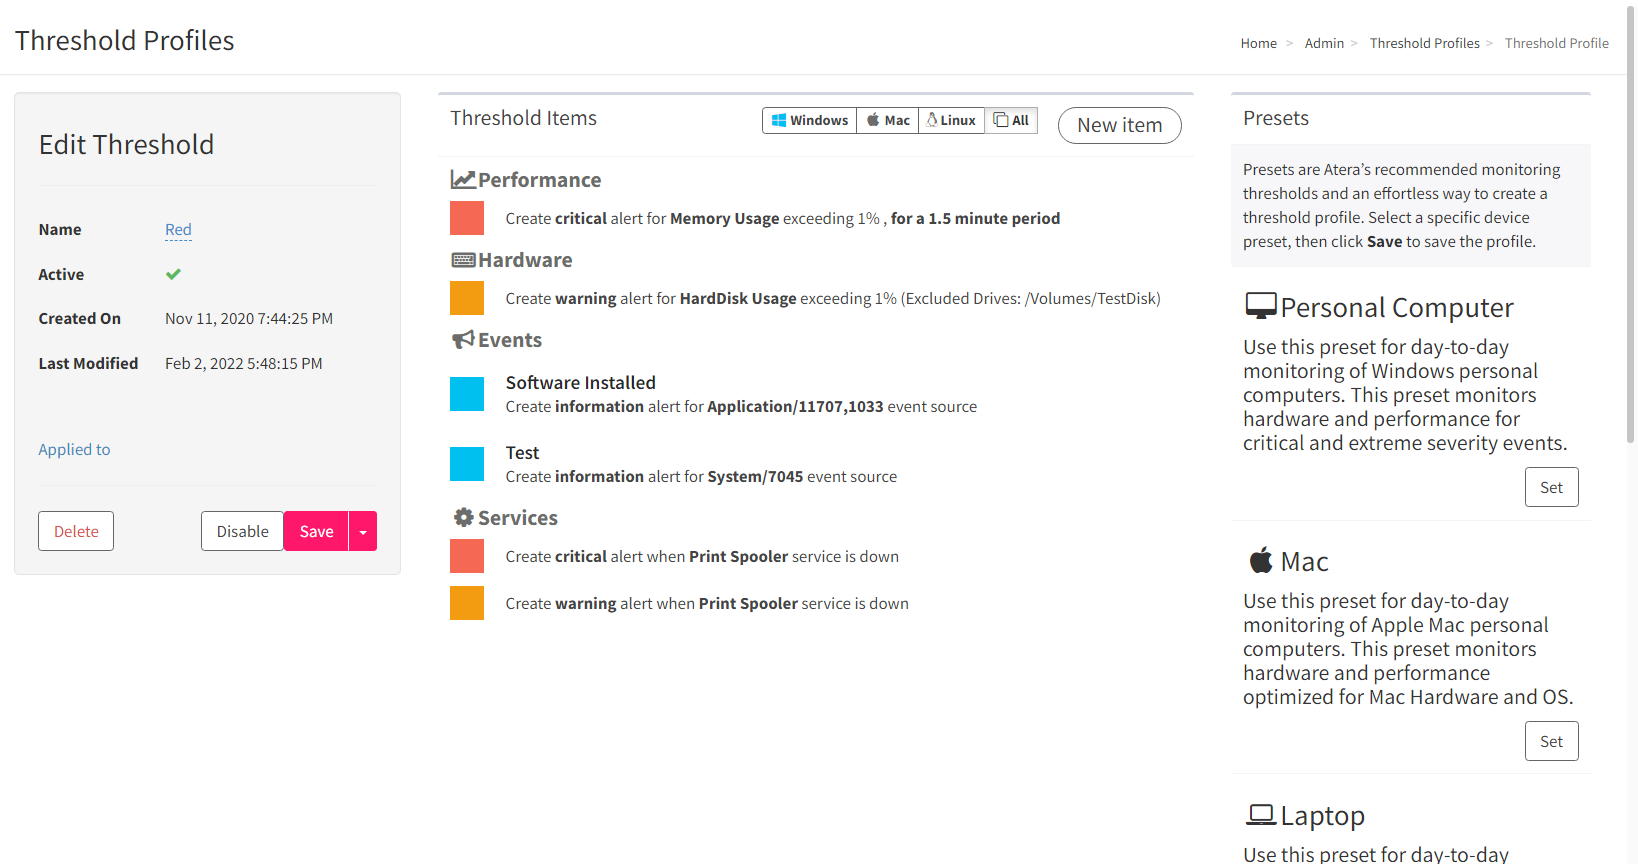Screen dimensions: 1638x864
Task: Click the Personal Computer monitor icon
Action: 1260,306
